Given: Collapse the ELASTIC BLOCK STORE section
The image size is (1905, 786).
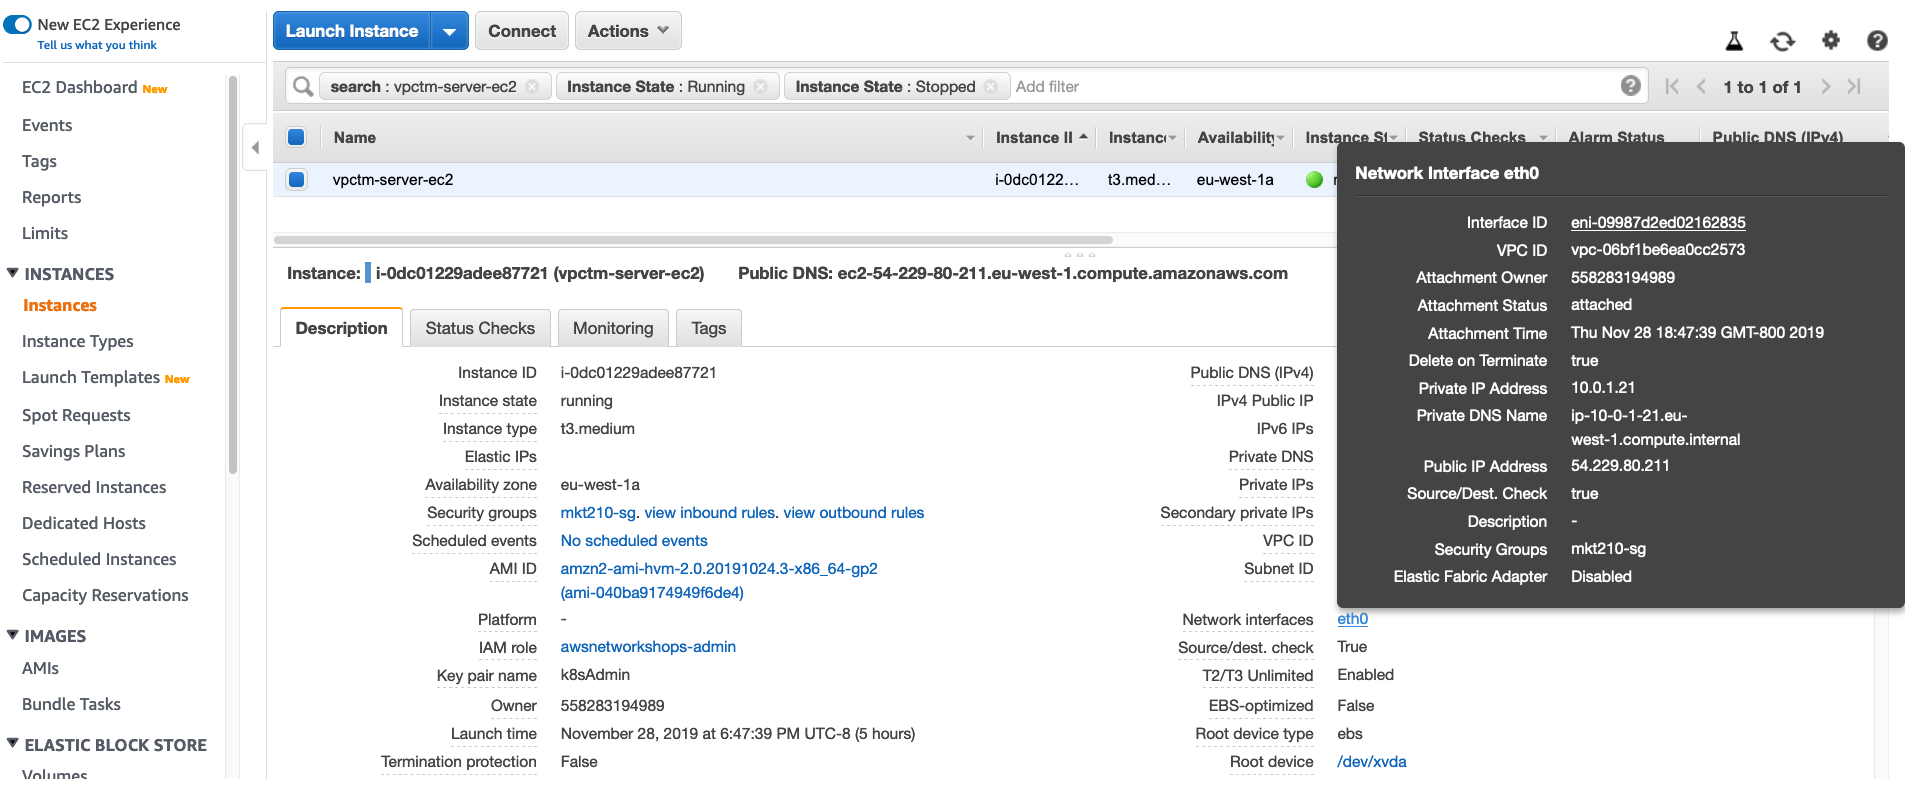Looking at the screenshot, I should (13, 744).
